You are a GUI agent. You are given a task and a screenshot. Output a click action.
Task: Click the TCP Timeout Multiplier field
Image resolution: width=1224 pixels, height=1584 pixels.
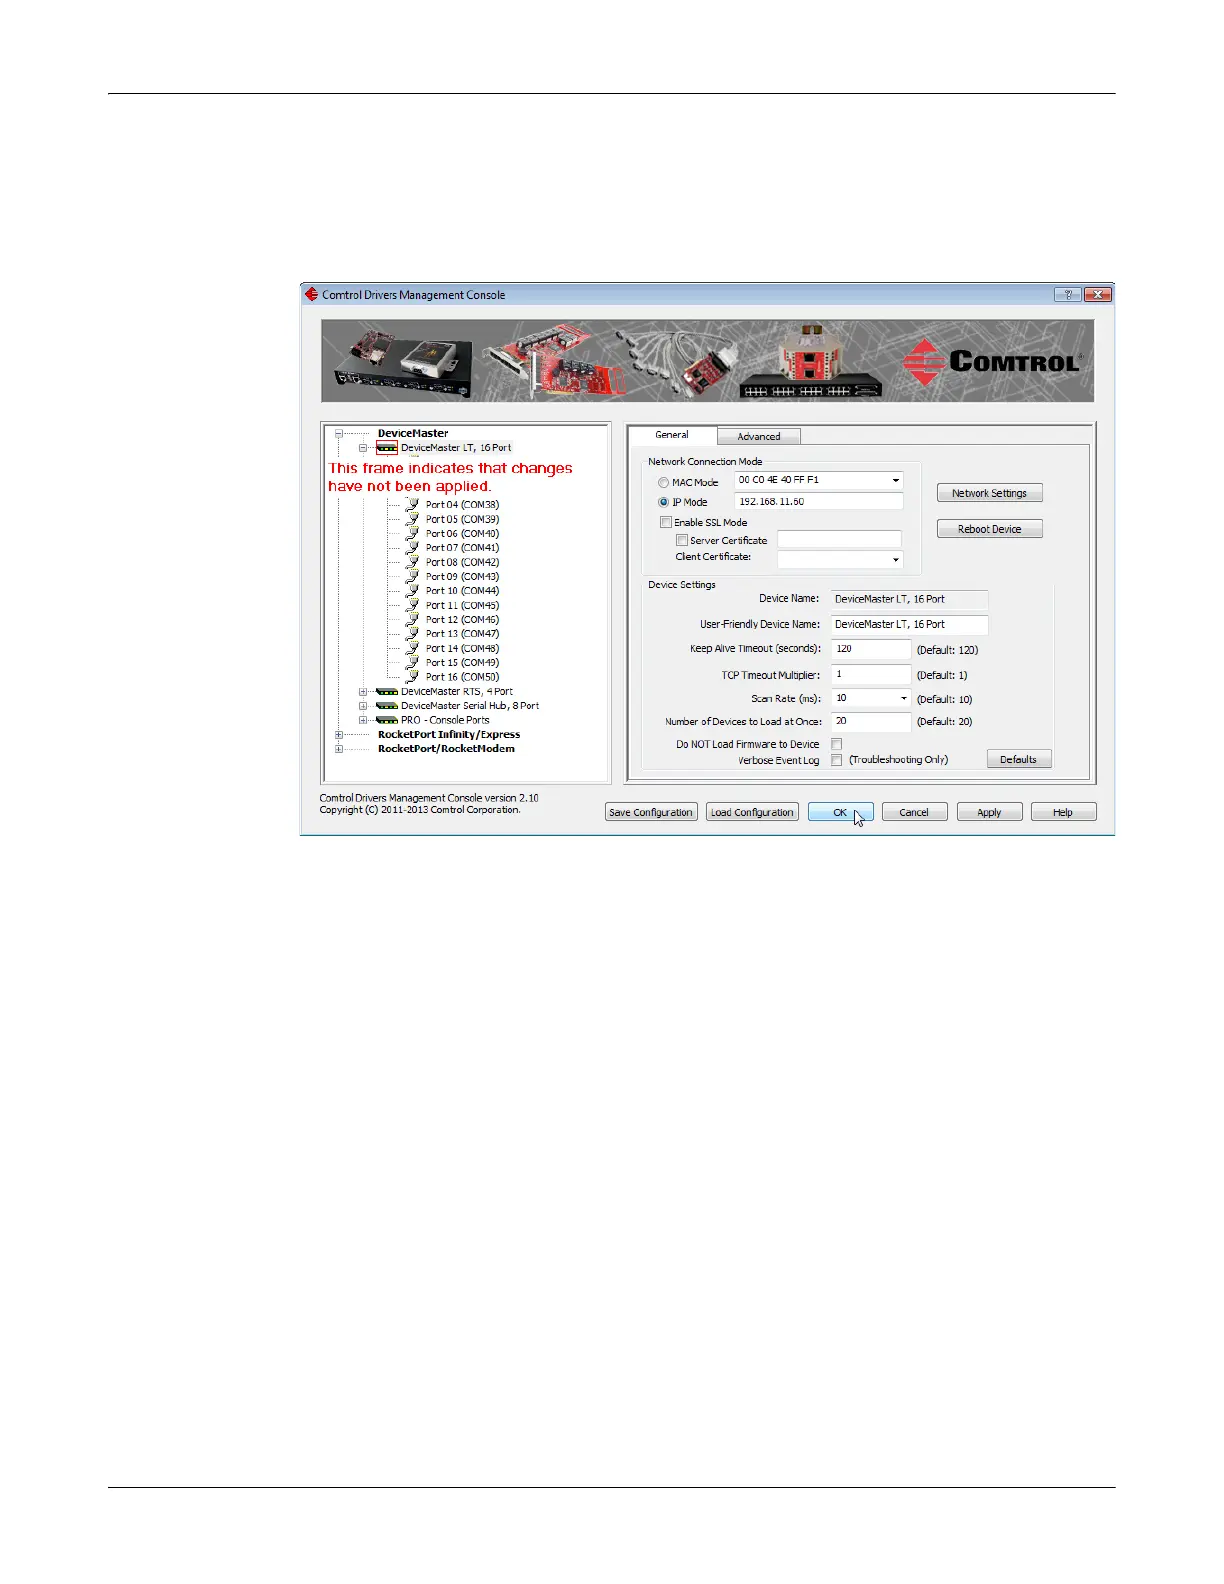(x=871, y=675)
